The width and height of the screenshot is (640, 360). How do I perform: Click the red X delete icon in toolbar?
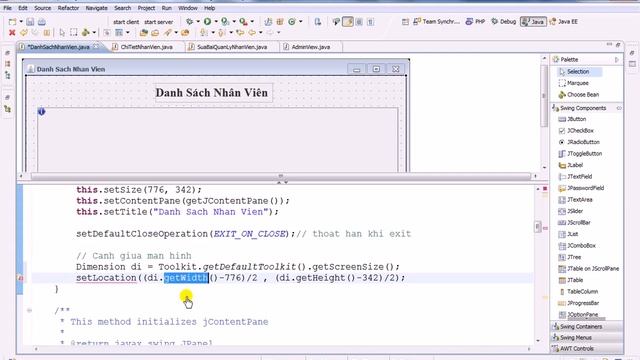click(12, 33)
